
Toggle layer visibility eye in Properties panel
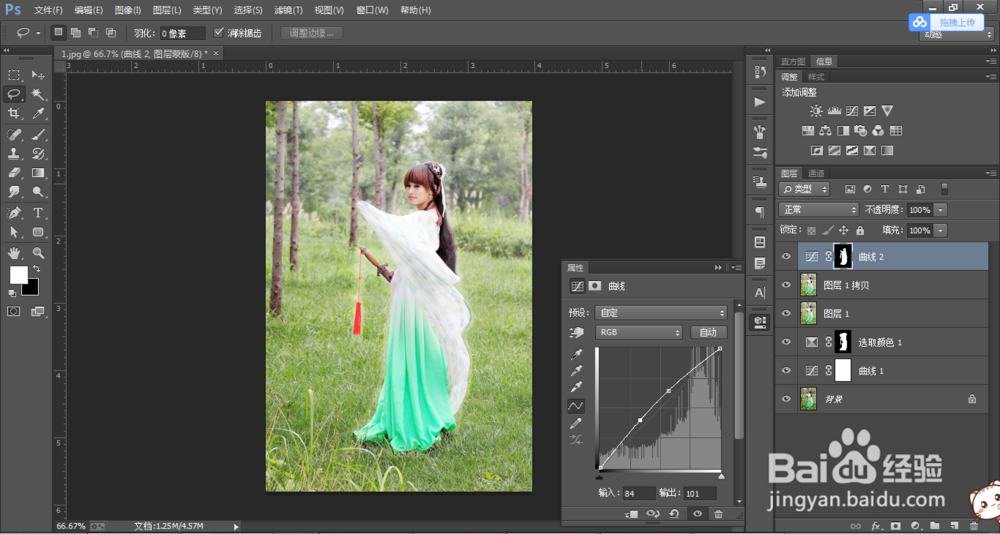pyautogui.click(x=697, y=514)
